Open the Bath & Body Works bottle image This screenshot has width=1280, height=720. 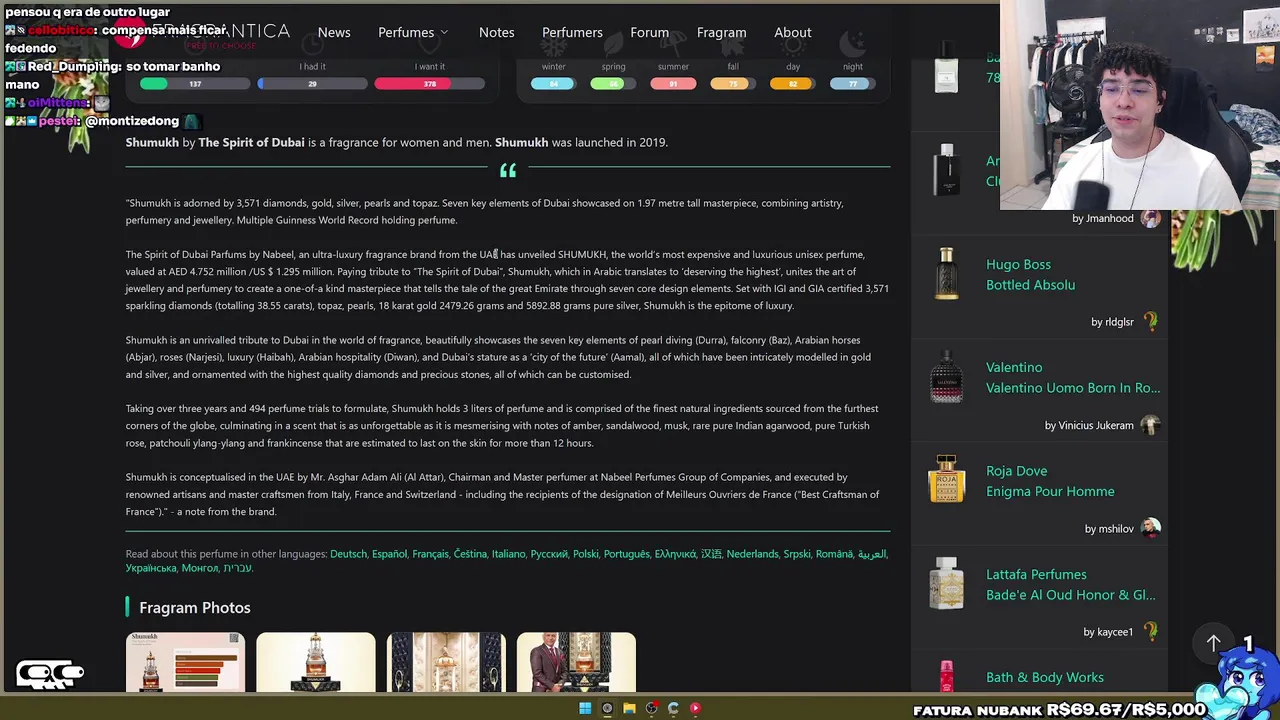(x=946, y=676)
